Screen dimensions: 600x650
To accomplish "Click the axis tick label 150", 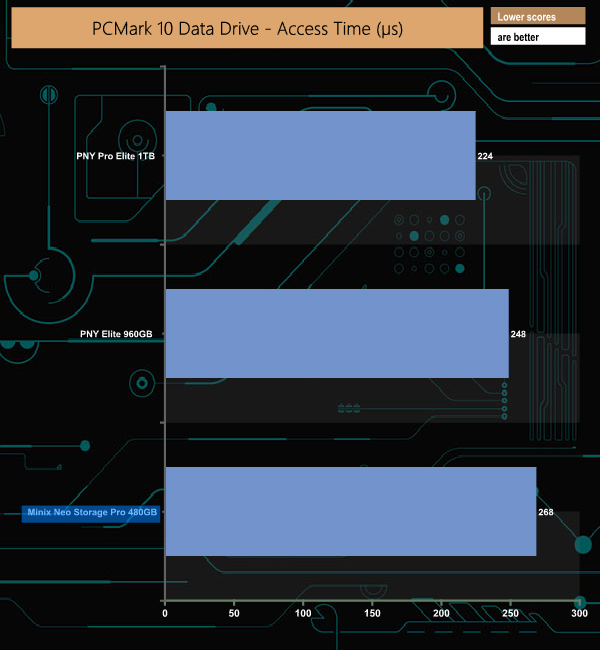I will pos(372,613).
